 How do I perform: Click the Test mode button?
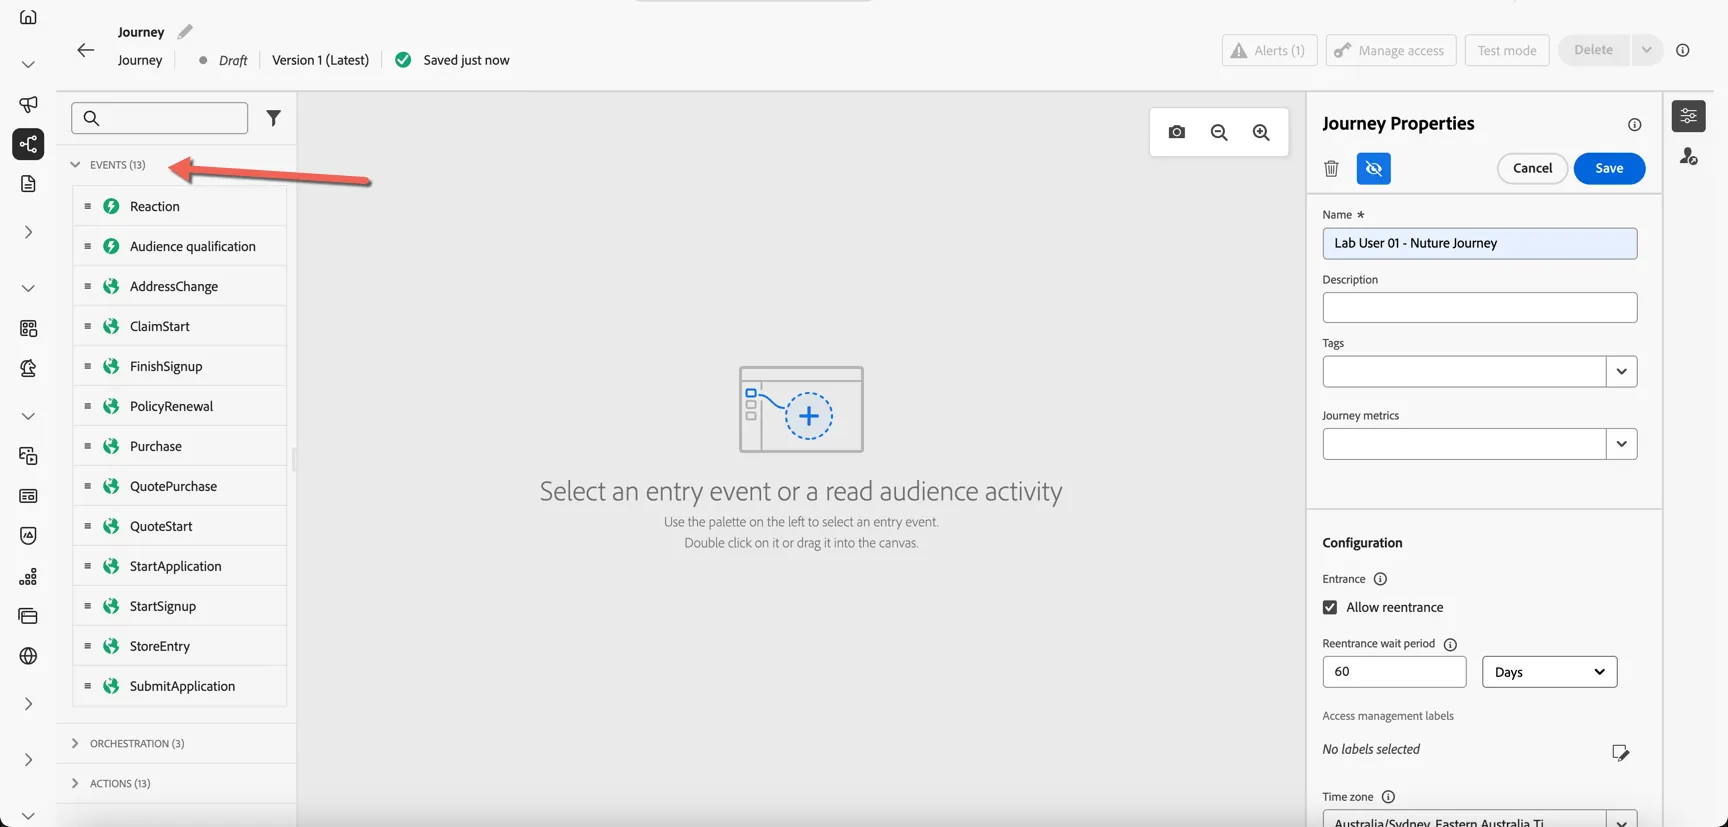(1507, 50)
